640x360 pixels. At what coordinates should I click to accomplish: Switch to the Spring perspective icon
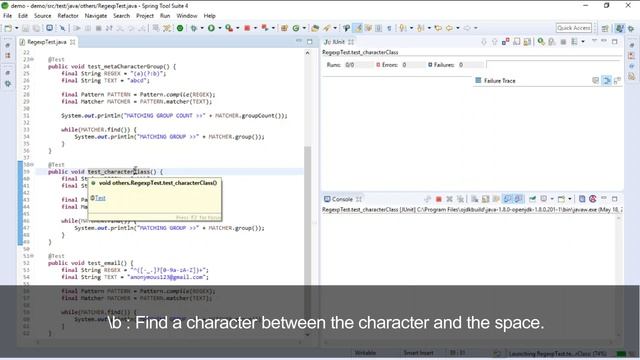tap(620, 28)
